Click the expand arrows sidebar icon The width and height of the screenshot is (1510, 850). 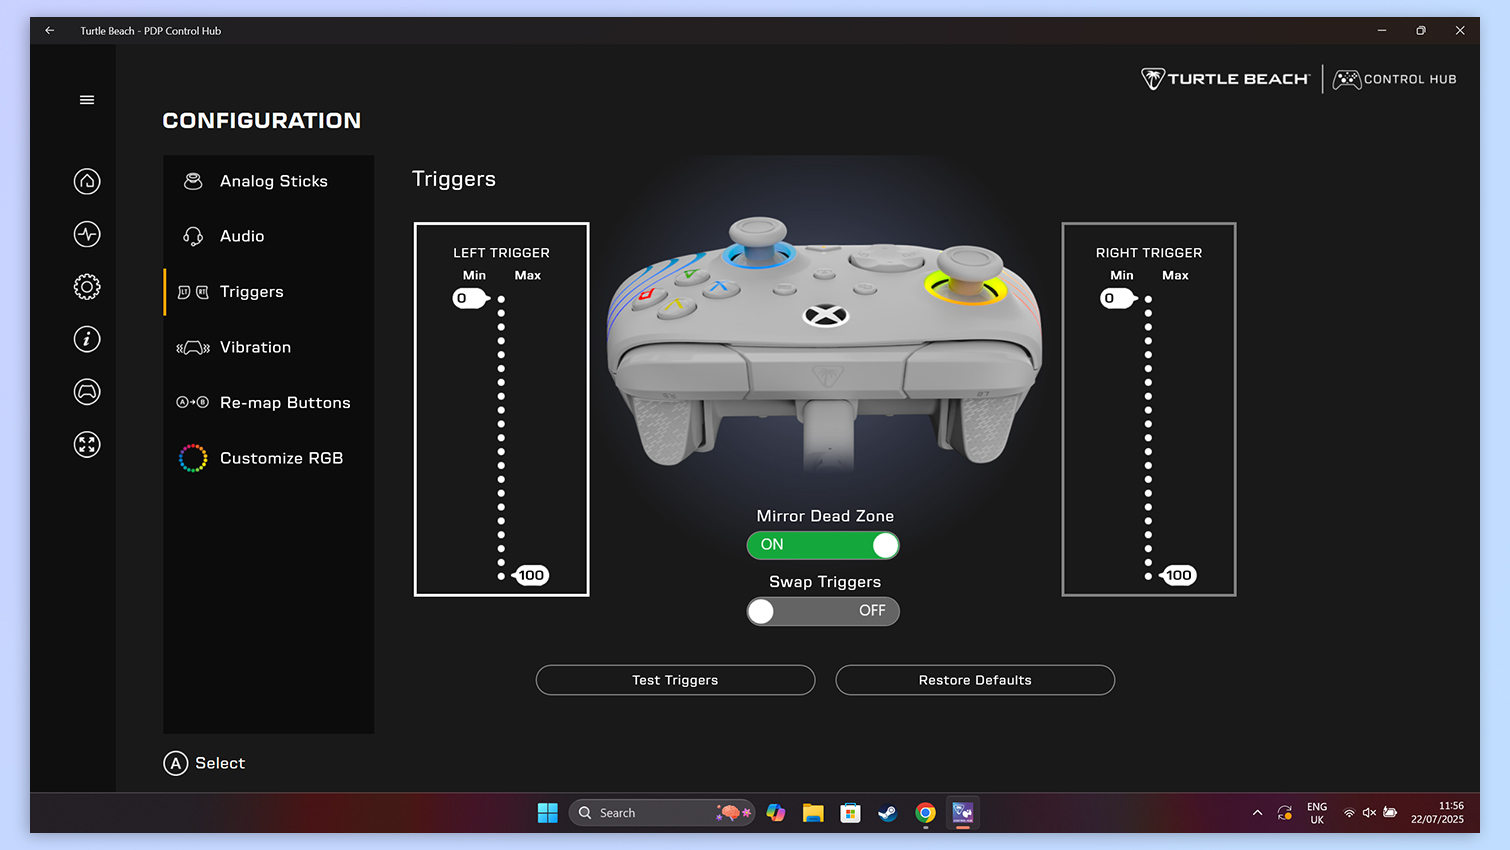87,444
